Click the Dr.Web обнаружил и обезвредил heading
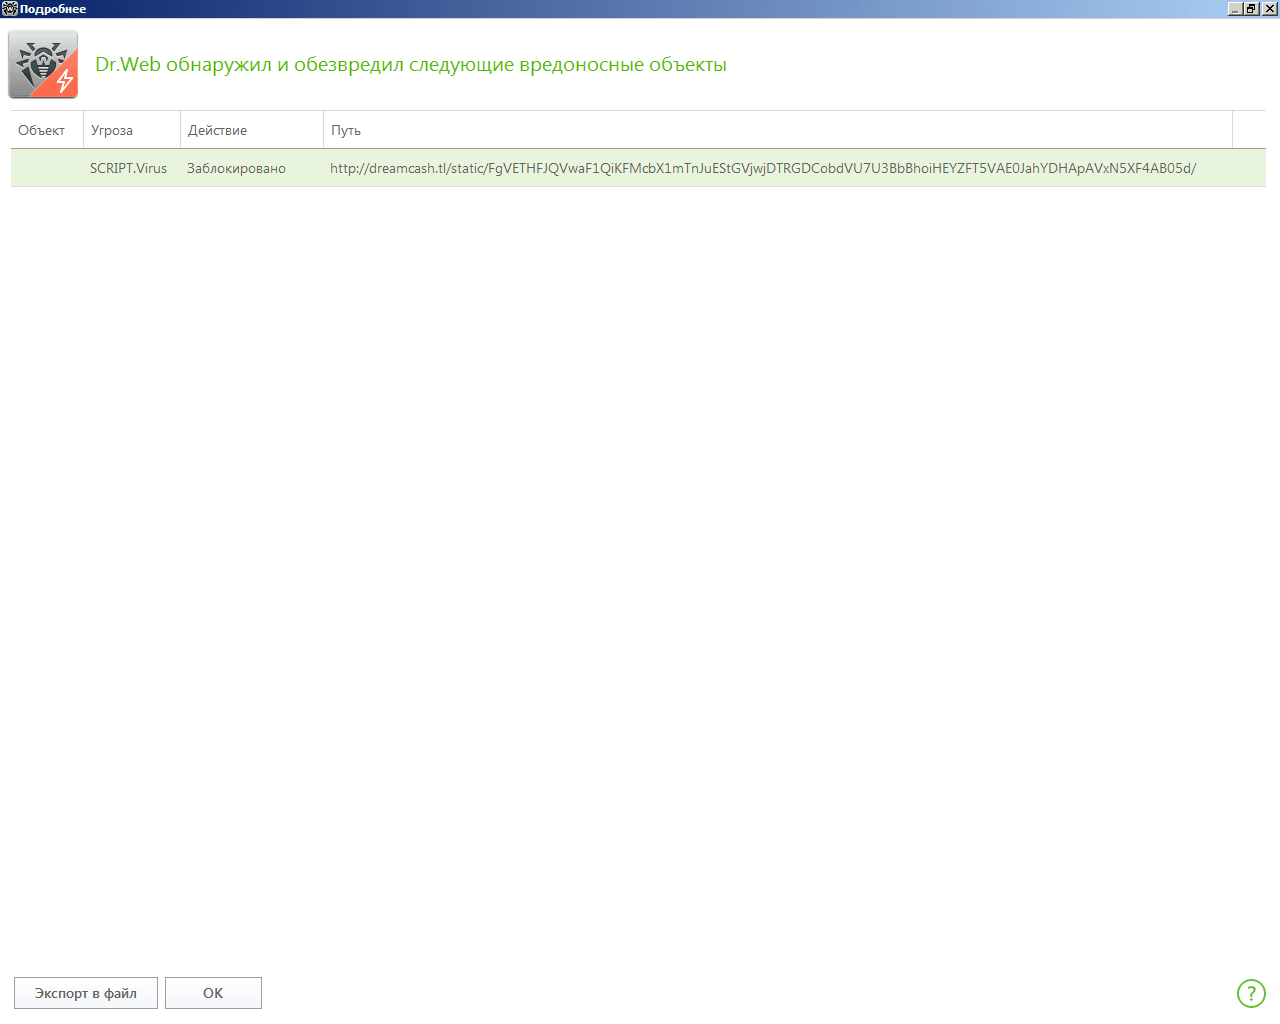The image size is (1280, 1024). tap(411, 65)
